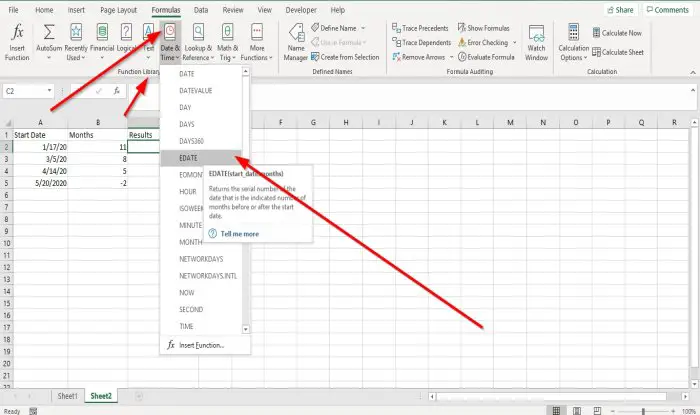Click the zoom out minus button
This screenshot has width=700, height=415.
coord(613,411)
